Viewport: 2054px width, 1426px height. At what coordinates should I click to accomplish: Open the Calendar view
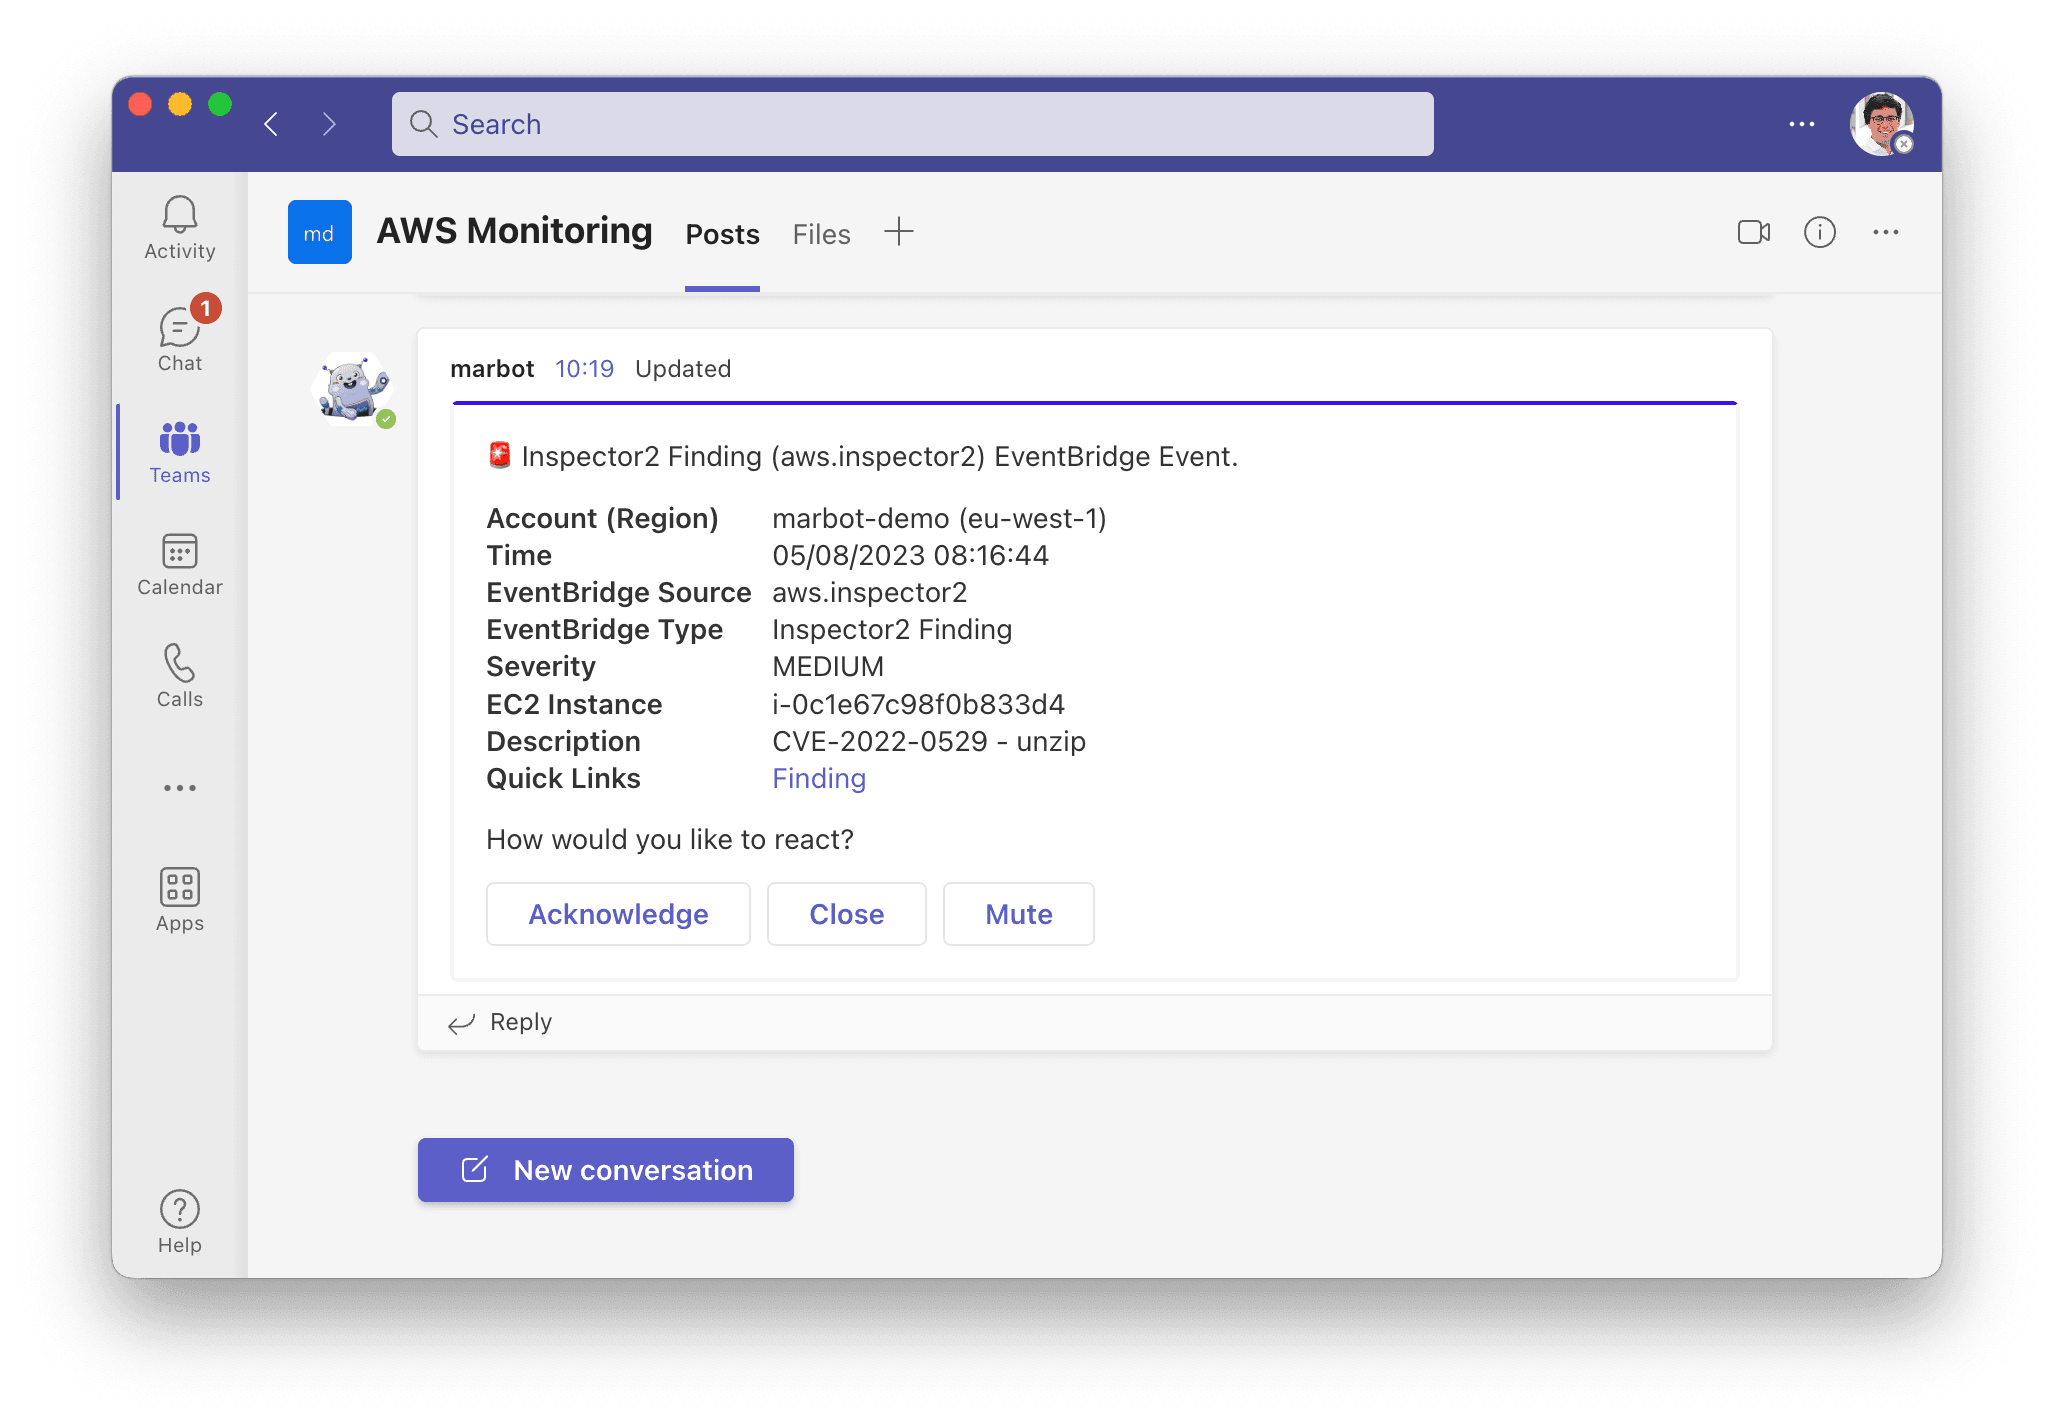[x=180, y=564]
